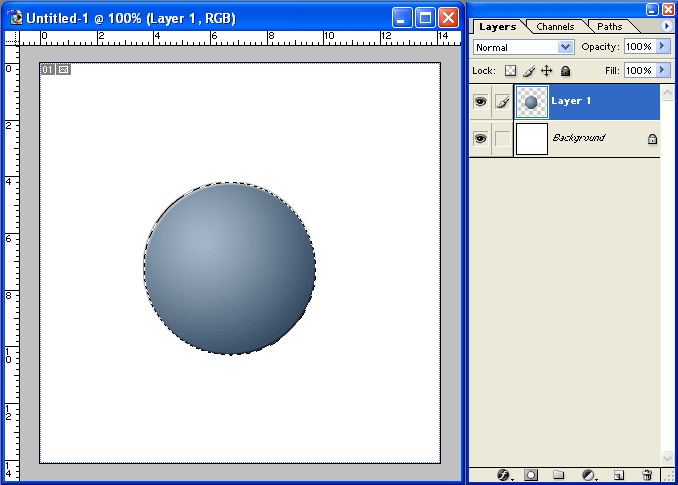Click the Opacity: label
Viewport: 678px width, 485px height.
[x=601, y=47]
